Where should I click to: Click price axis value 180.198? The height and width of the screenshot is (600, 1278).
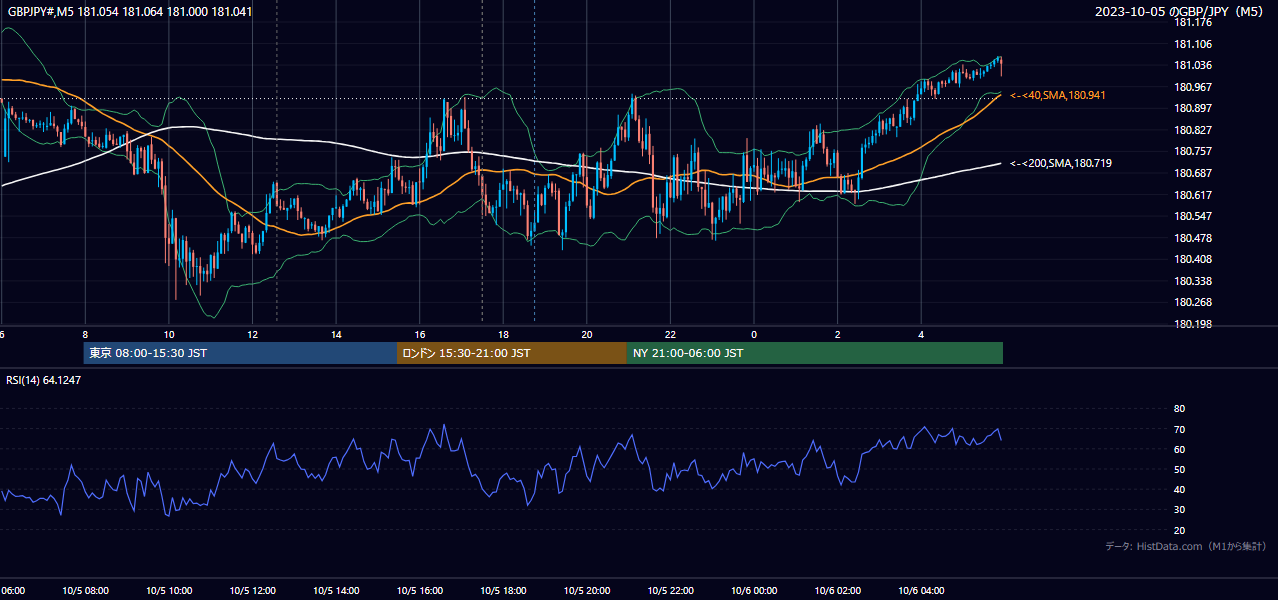click(x=1193, y=324)
